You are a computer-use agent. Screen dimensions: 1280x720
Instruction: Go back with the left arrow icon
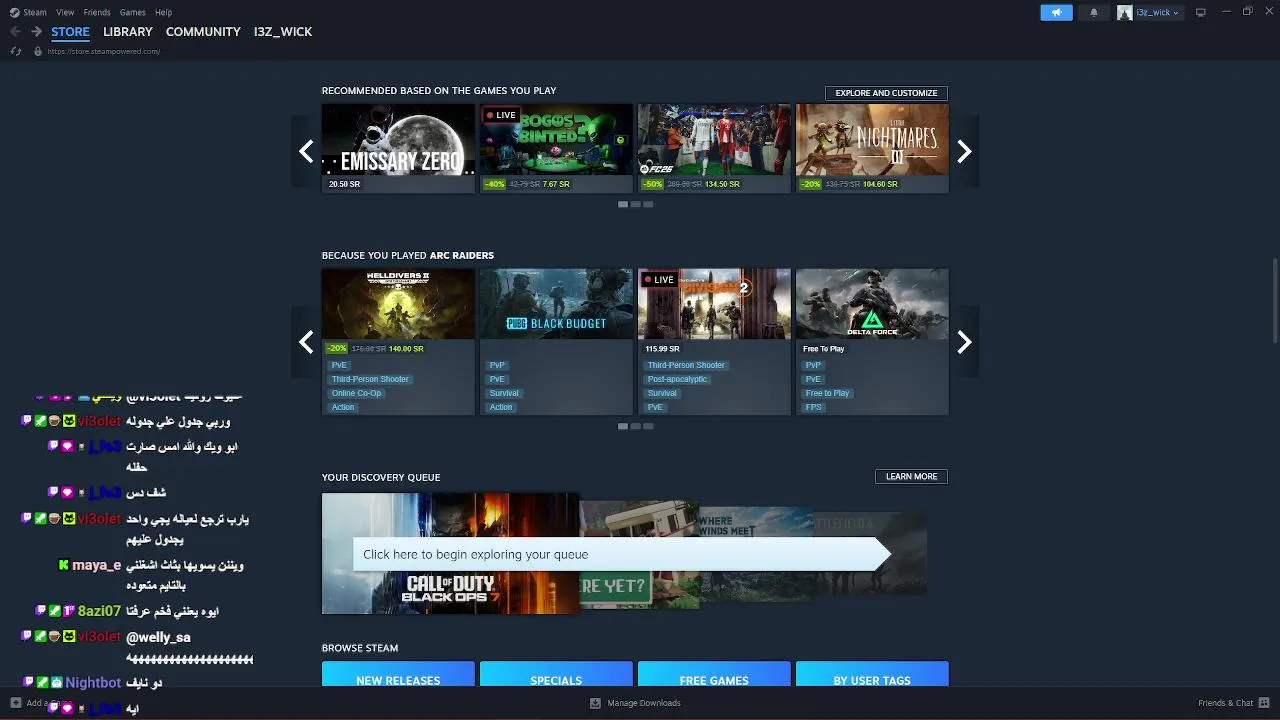15,32
